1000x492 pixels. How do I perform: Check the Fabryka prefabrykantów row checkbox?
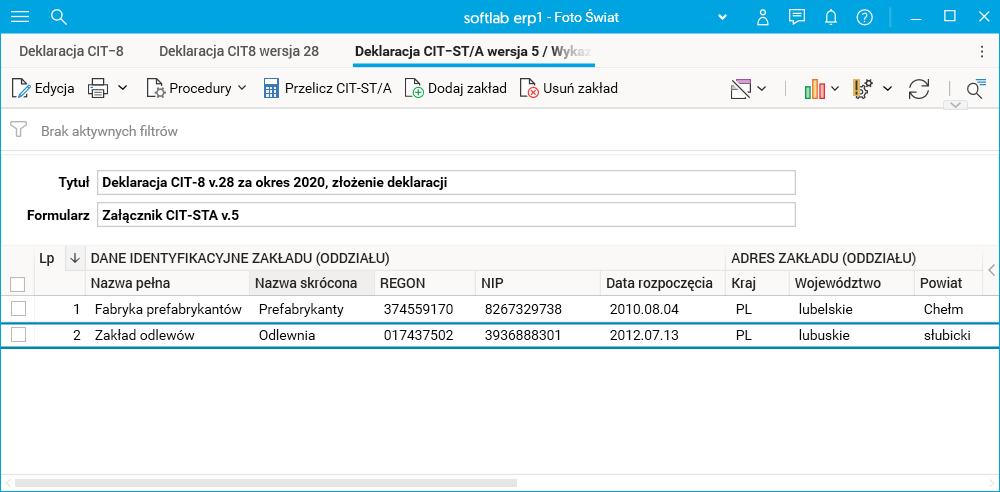click(18, 309)
